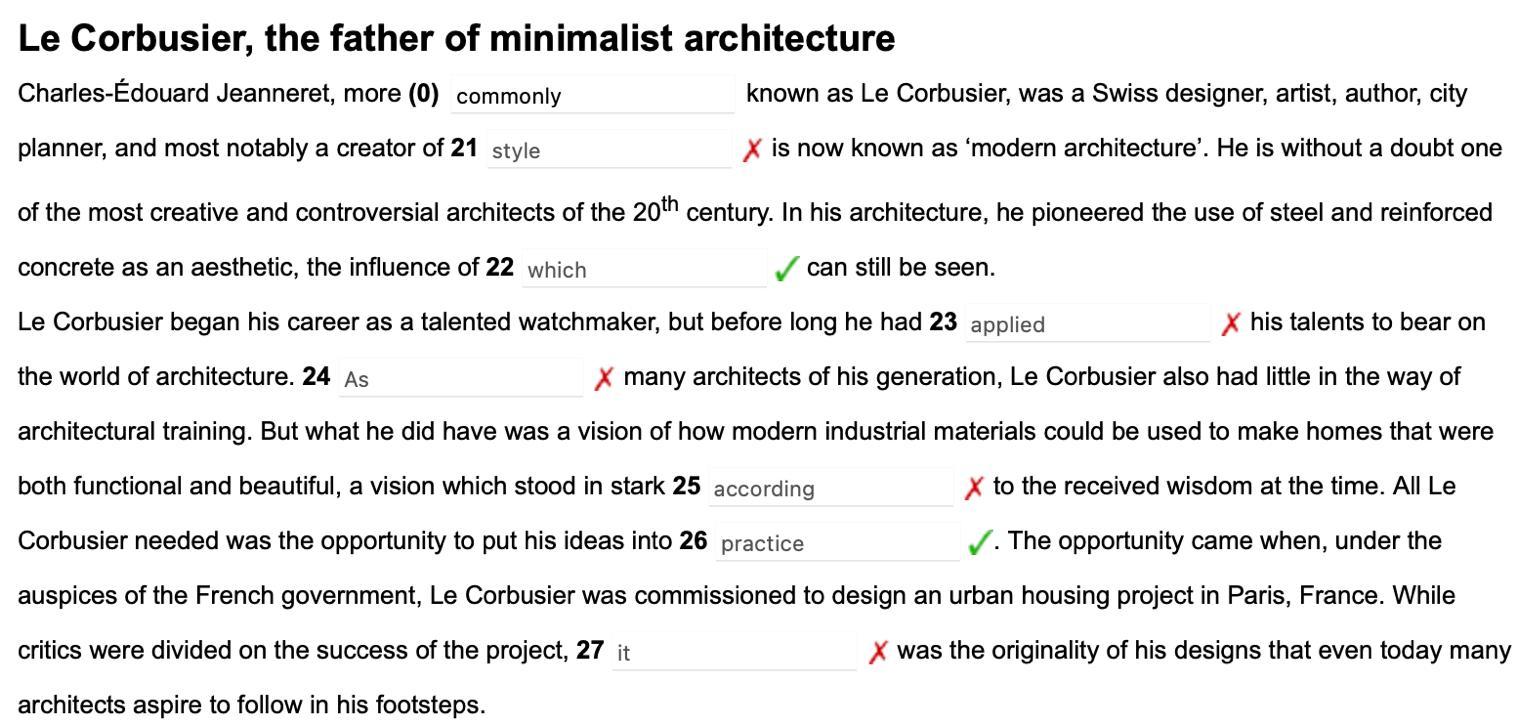
Task: Click the green checkmark next to 'which'
Action: [786, 268]
